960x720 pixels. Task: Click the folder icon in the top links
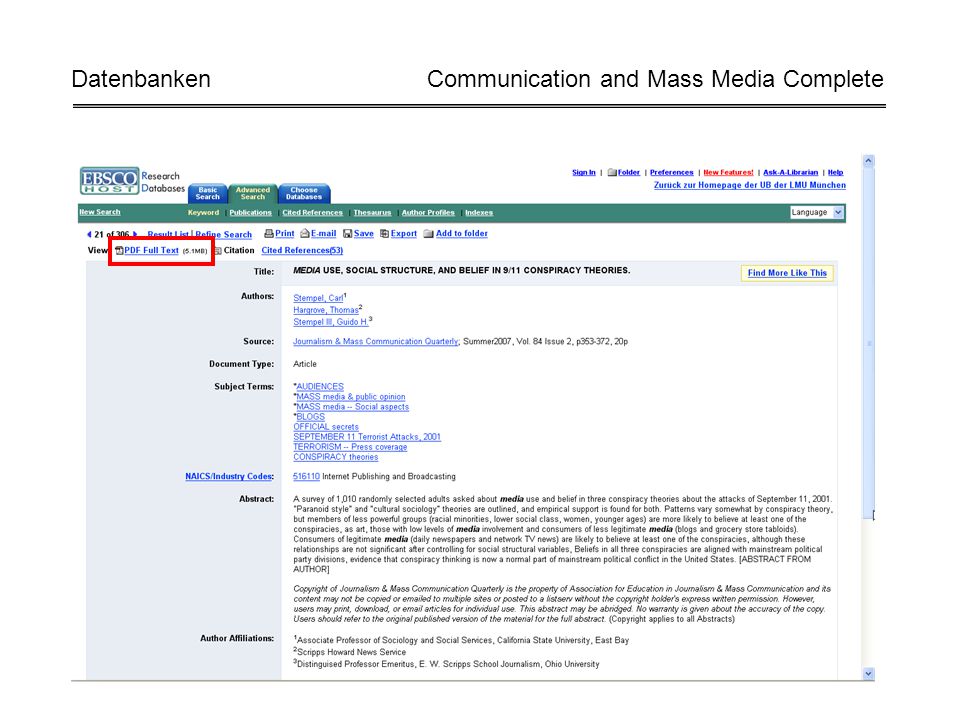pyautogui.click(x=612, y=173)
